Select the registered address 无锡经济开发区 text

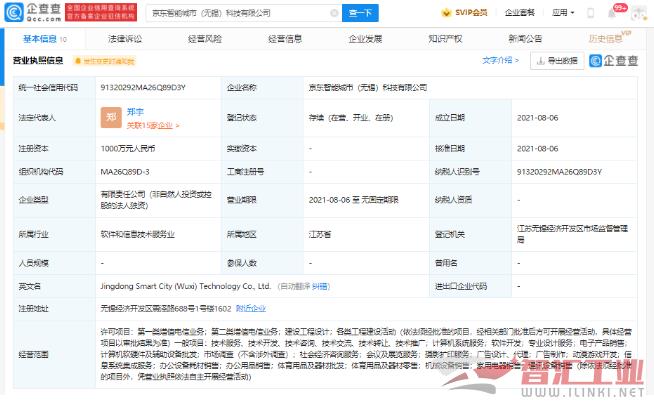coord(166,309)
